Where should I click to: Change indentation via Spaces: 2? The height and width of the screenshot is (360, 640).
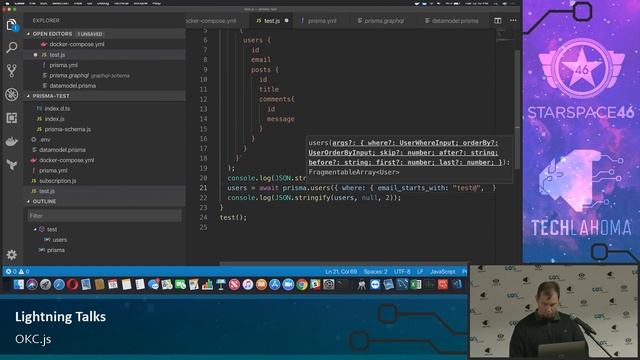point(376,271)
